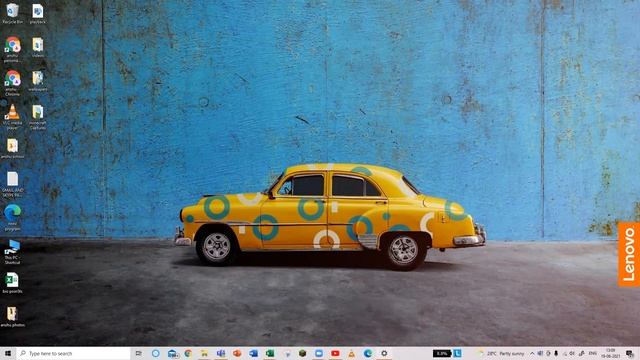Click the Lenovo banner on the right edge
The width and height of the screenshot is (640, 360).
[629, 254]
